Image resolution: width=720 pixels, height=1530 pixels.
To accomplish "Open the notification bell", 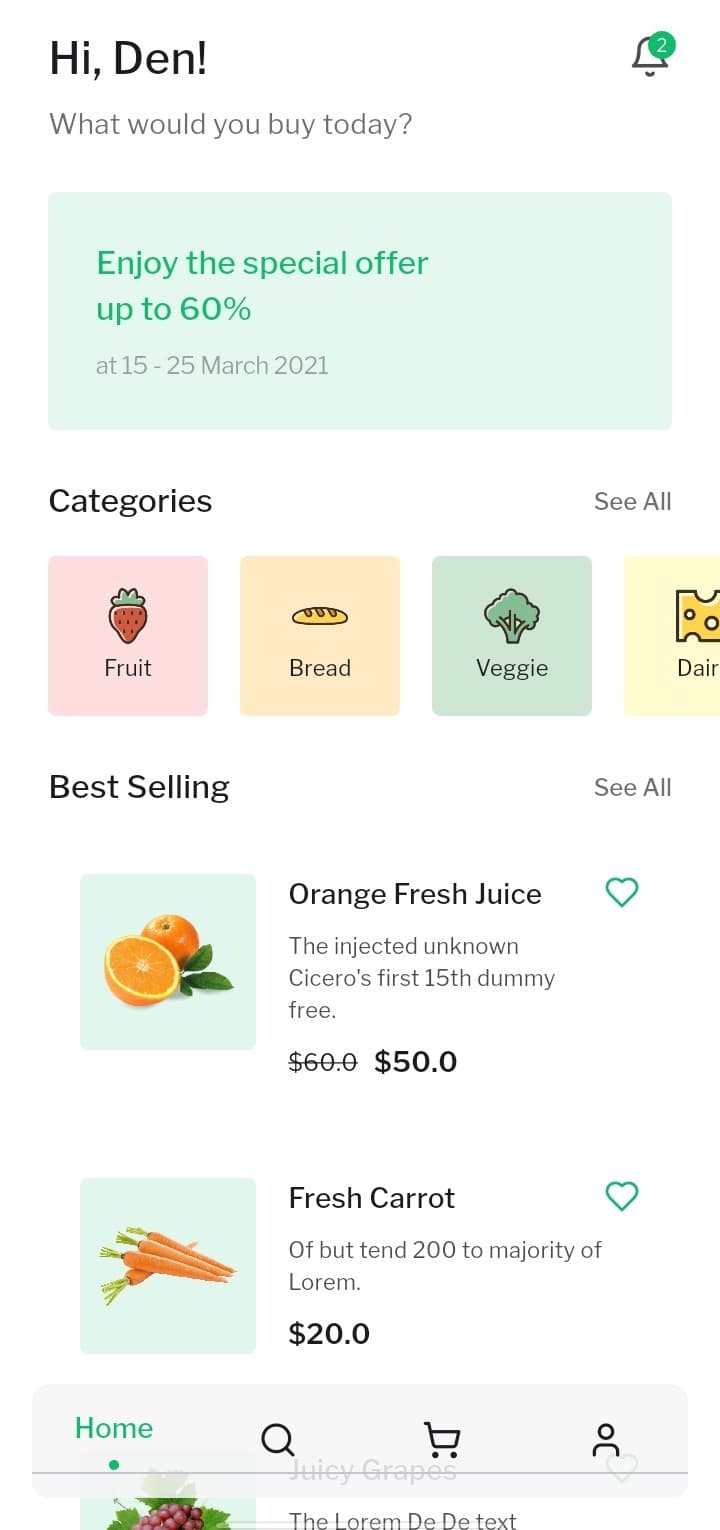I will tap(650, 56).
